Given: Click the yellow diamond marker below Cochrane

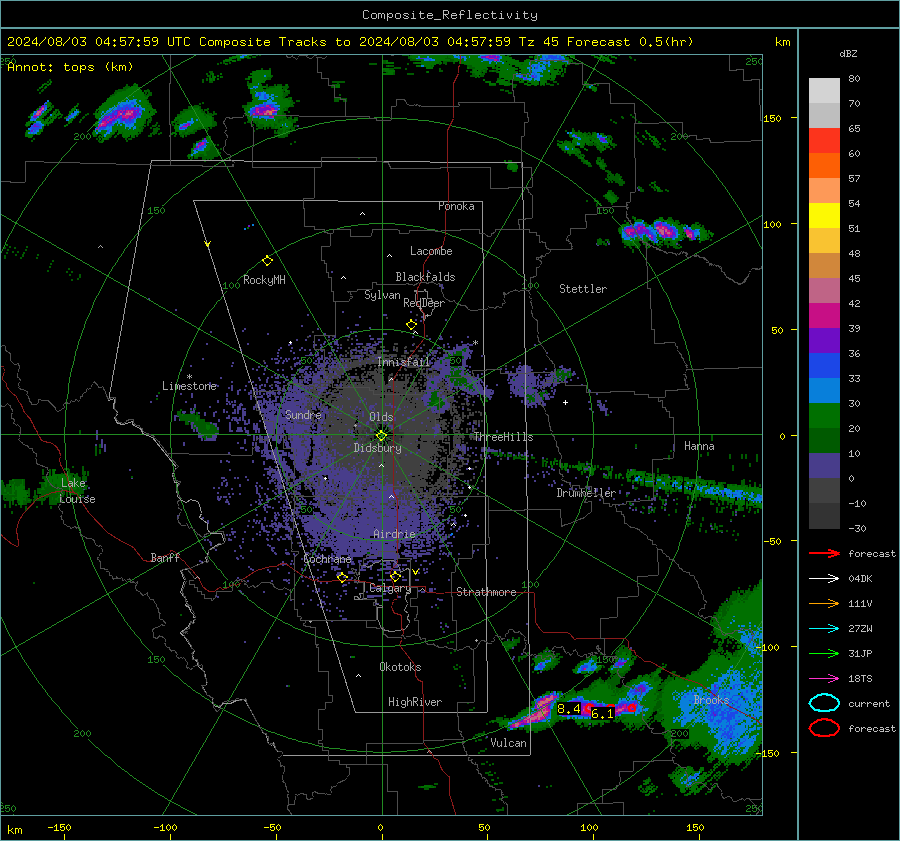Looking at the screenshot, I should tap(342, 577).
